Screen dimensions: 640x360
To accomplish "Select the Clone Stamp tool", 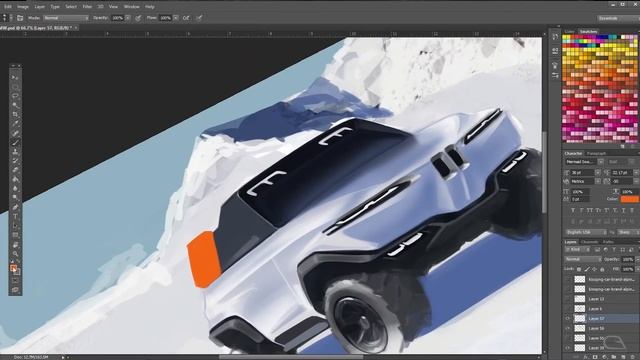I will tap(15, 151).
